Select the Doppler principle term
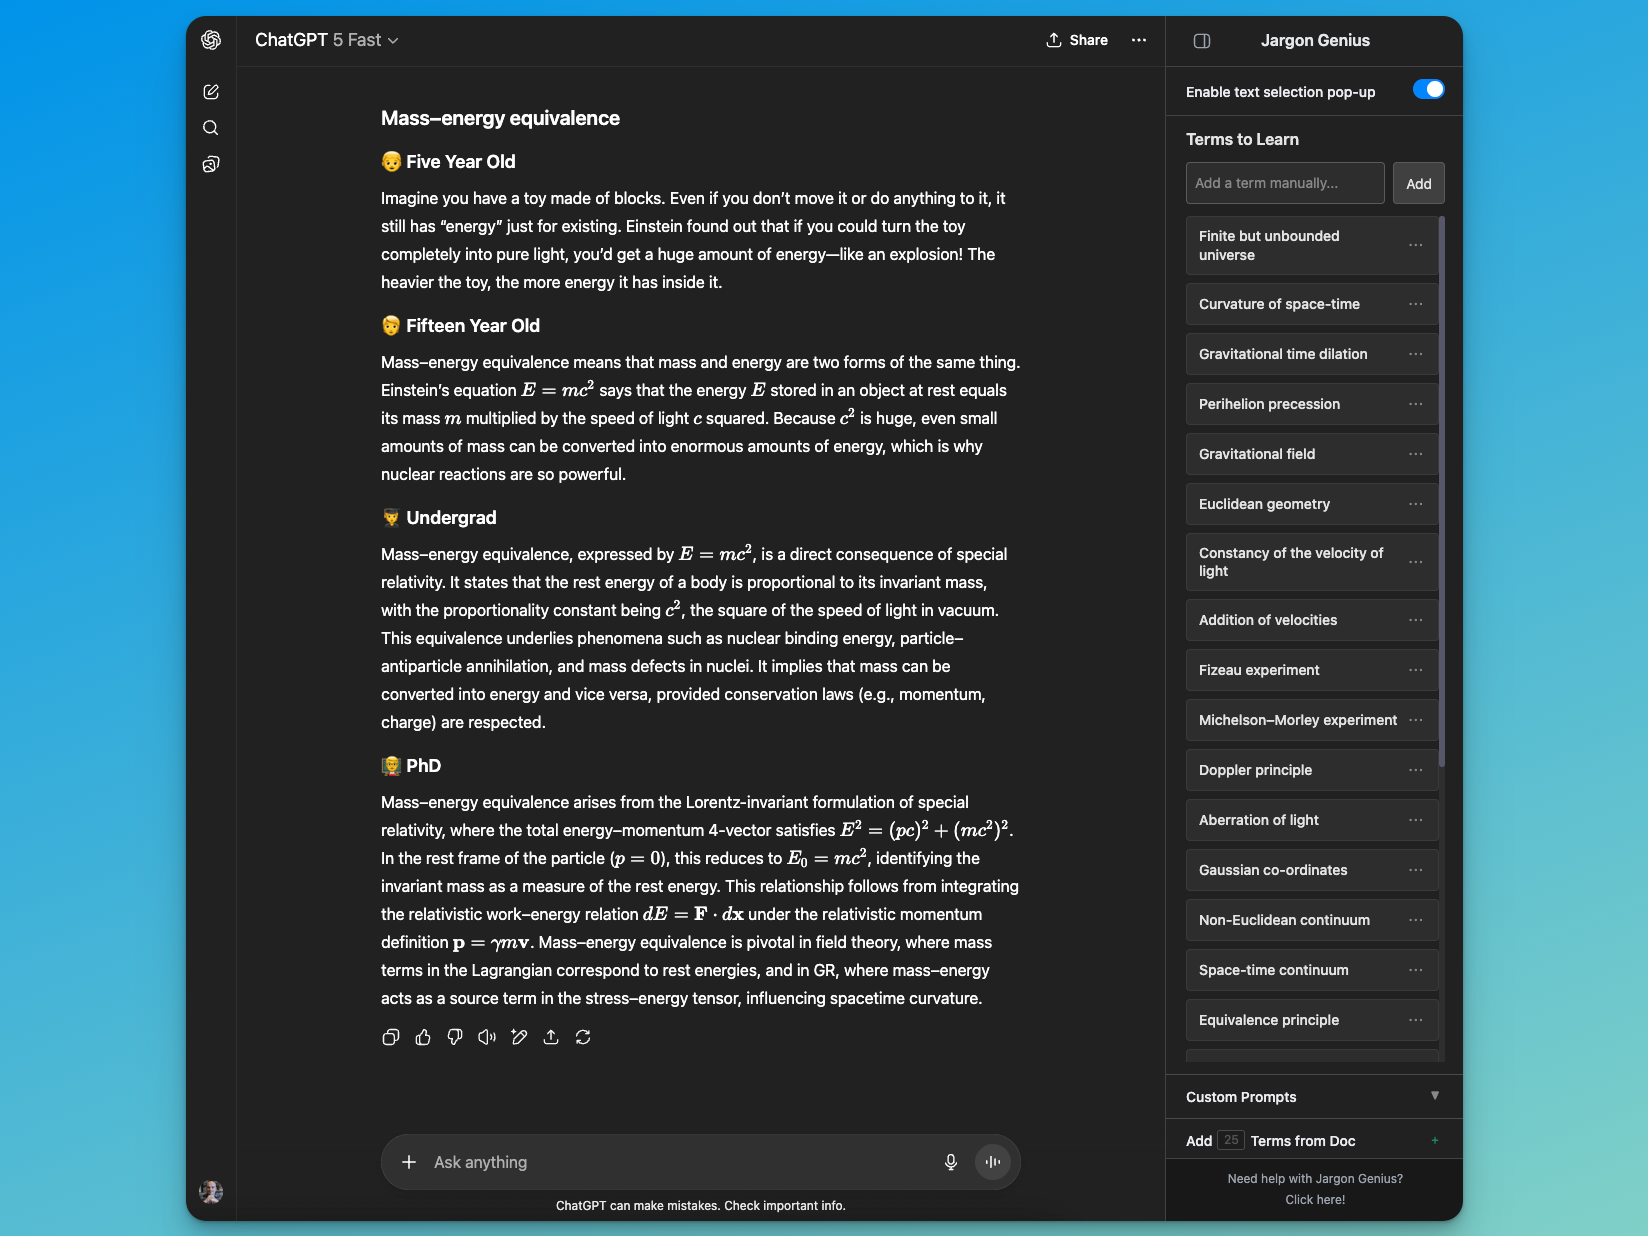The height and width of the screenshot is (1236, 1648). 1255,770
